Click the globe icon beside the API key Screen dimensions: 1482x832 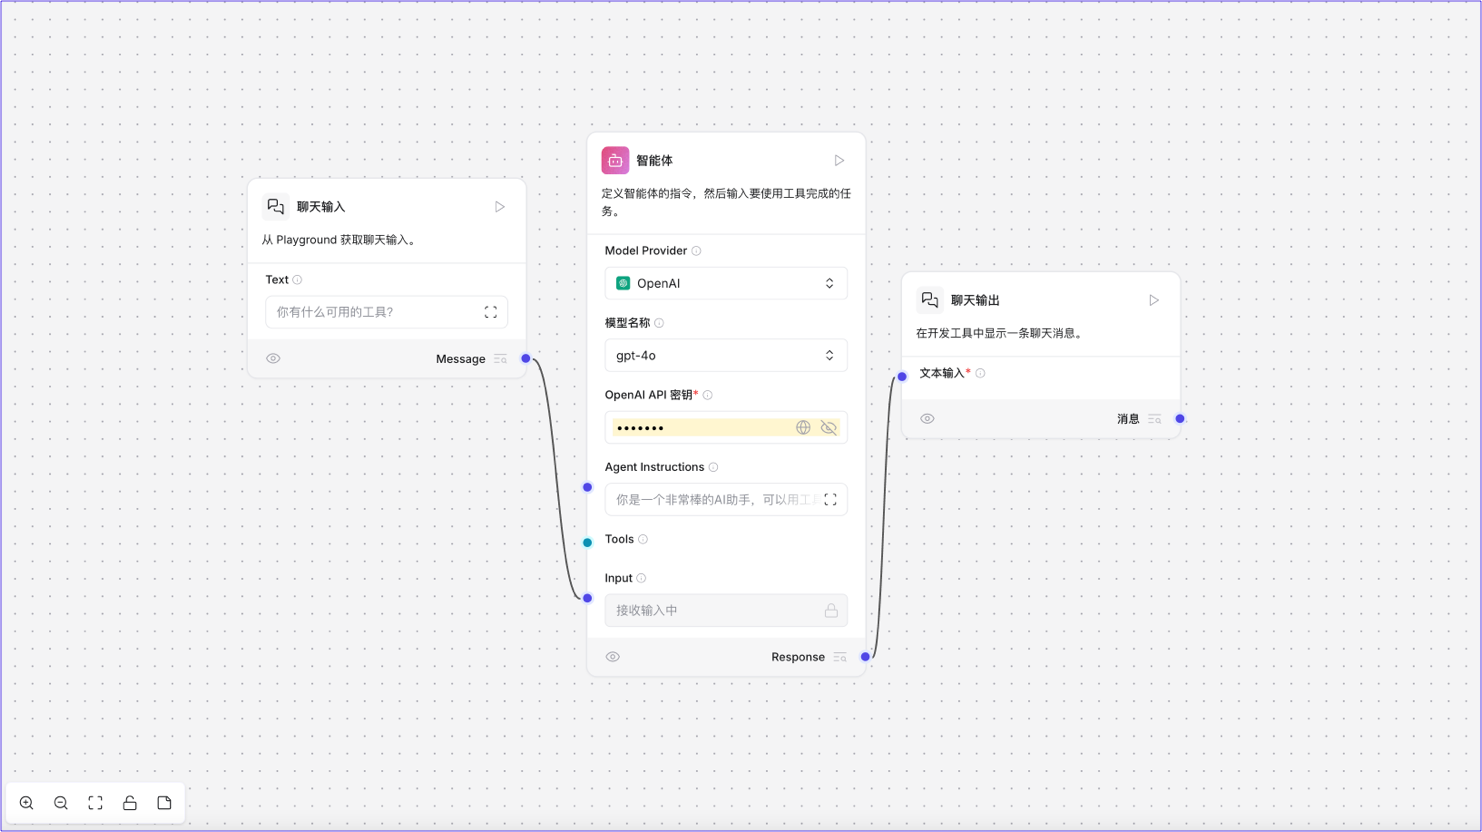803,427
